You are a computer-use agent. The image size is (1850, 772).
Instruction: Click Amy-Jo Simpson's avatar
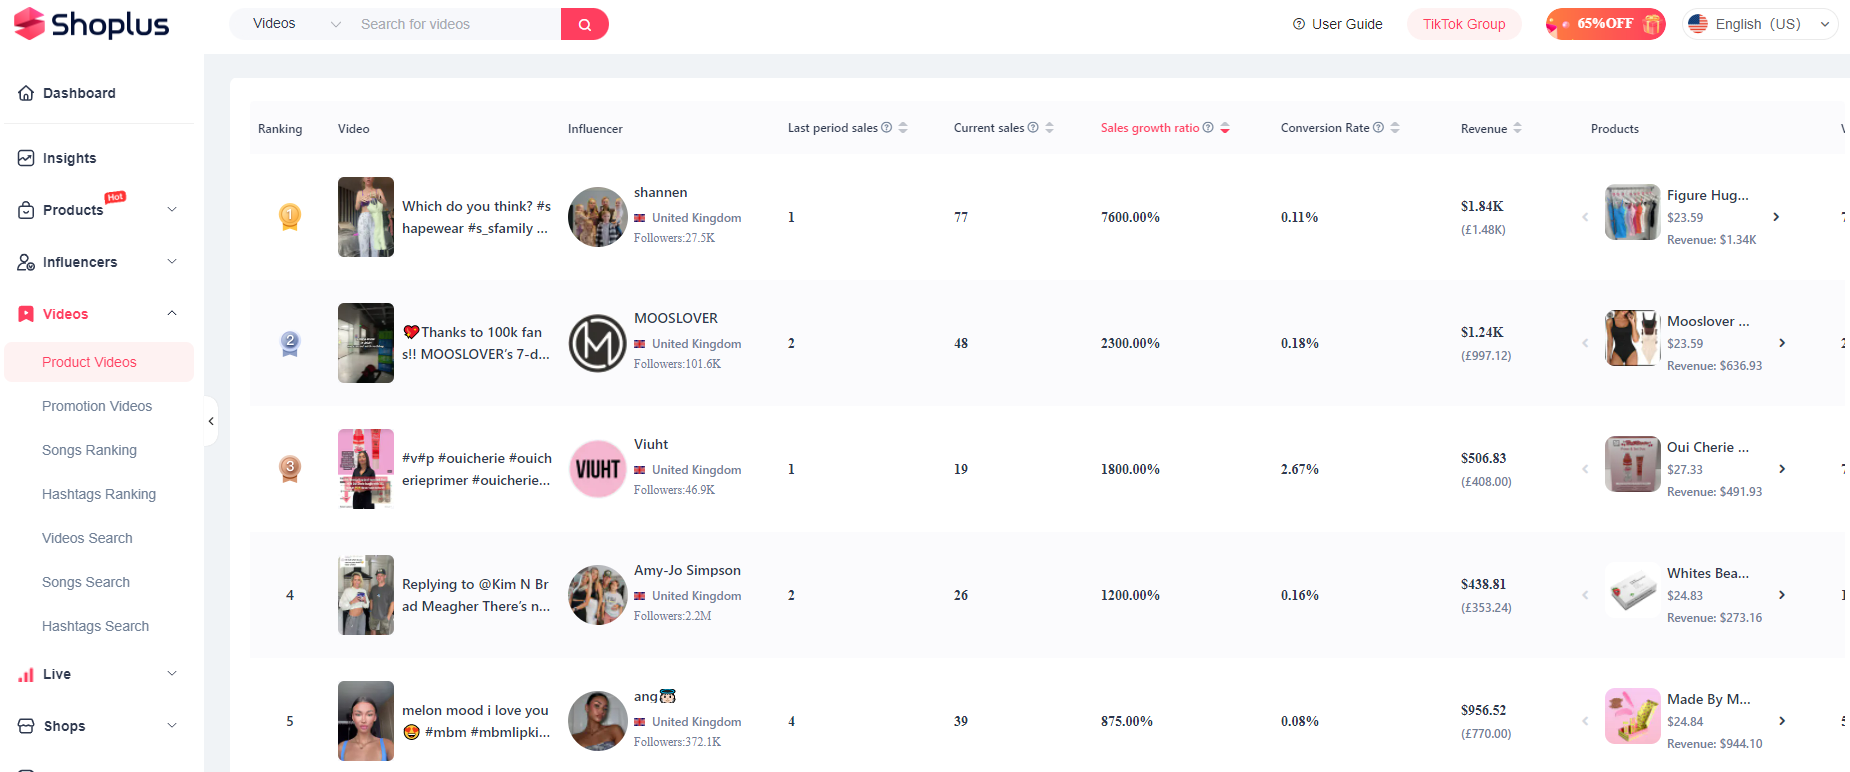[598, 595]
